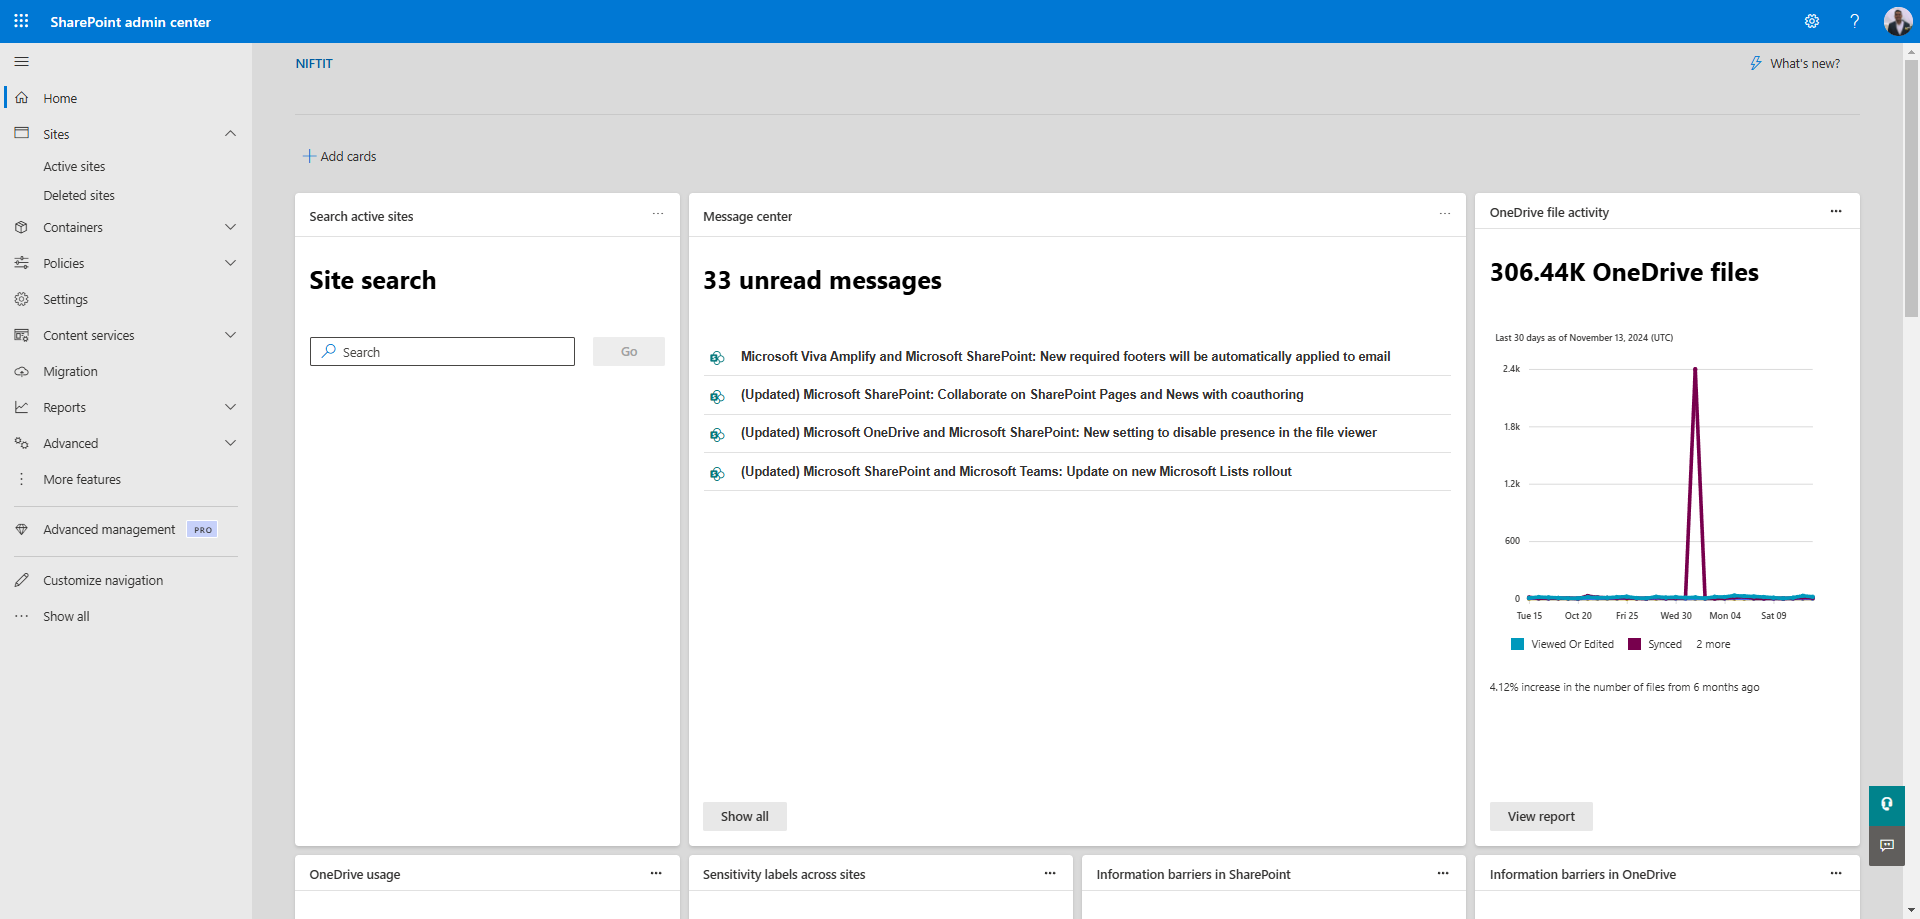Expand the Content services chevron
The width and height of the screenshot is (1920, 919).
click(x=230, y=335)
